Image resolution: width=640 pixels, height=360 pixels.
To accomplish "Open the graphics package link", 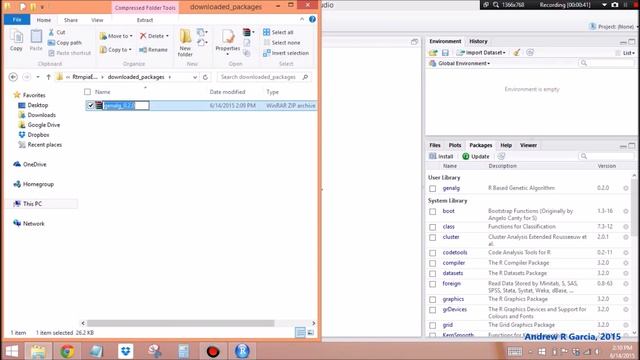I will pyautogui.click(x=453, y=299).
